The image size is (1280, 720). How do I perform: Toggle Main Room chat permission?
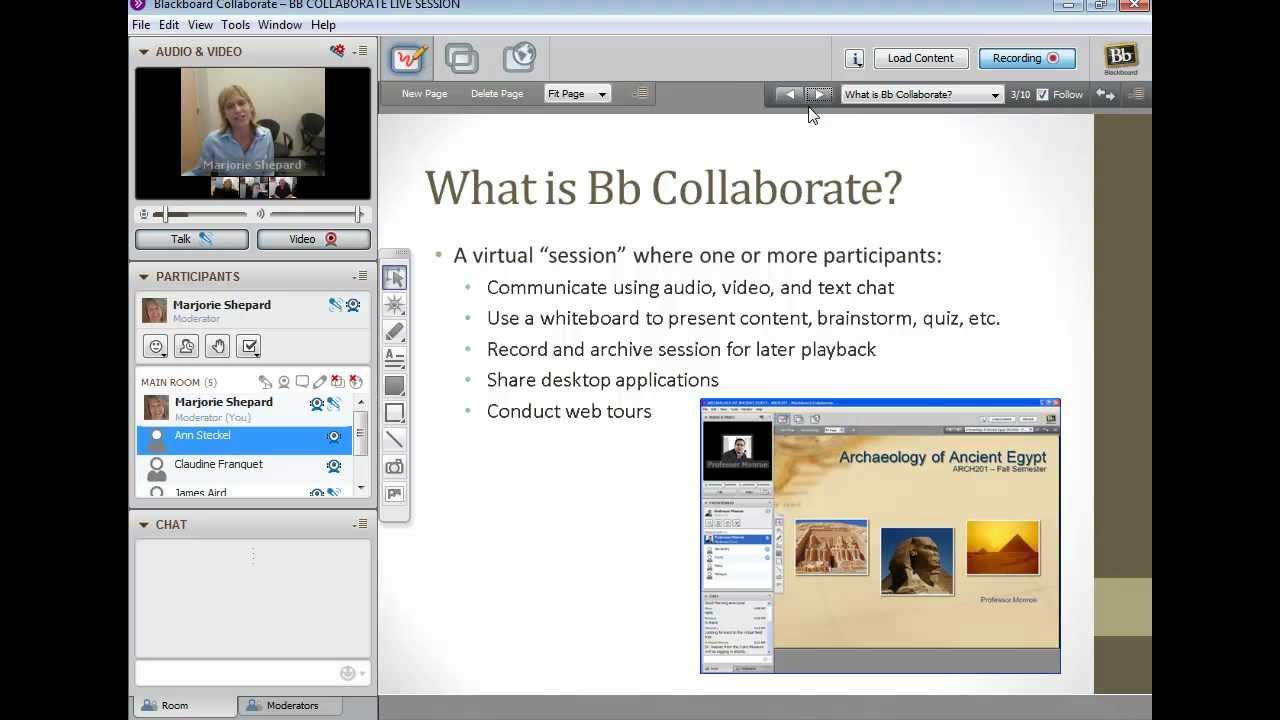point(302,382)
